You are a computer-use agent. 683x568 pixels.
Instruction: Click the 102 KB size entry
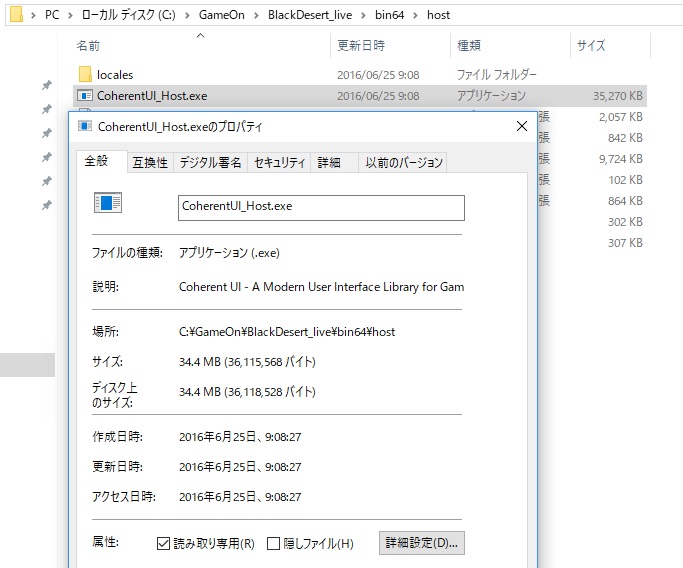[x=626, y=179]
